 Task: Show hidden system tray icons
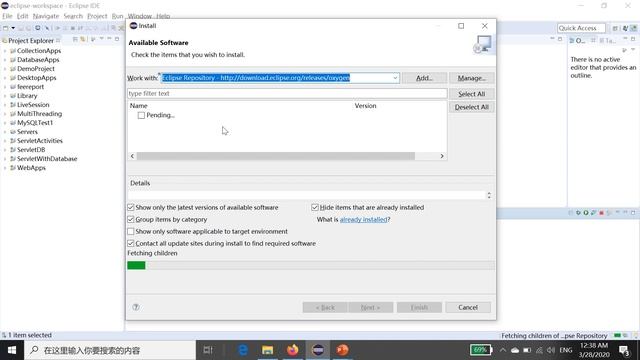click(x=503, y=350)
